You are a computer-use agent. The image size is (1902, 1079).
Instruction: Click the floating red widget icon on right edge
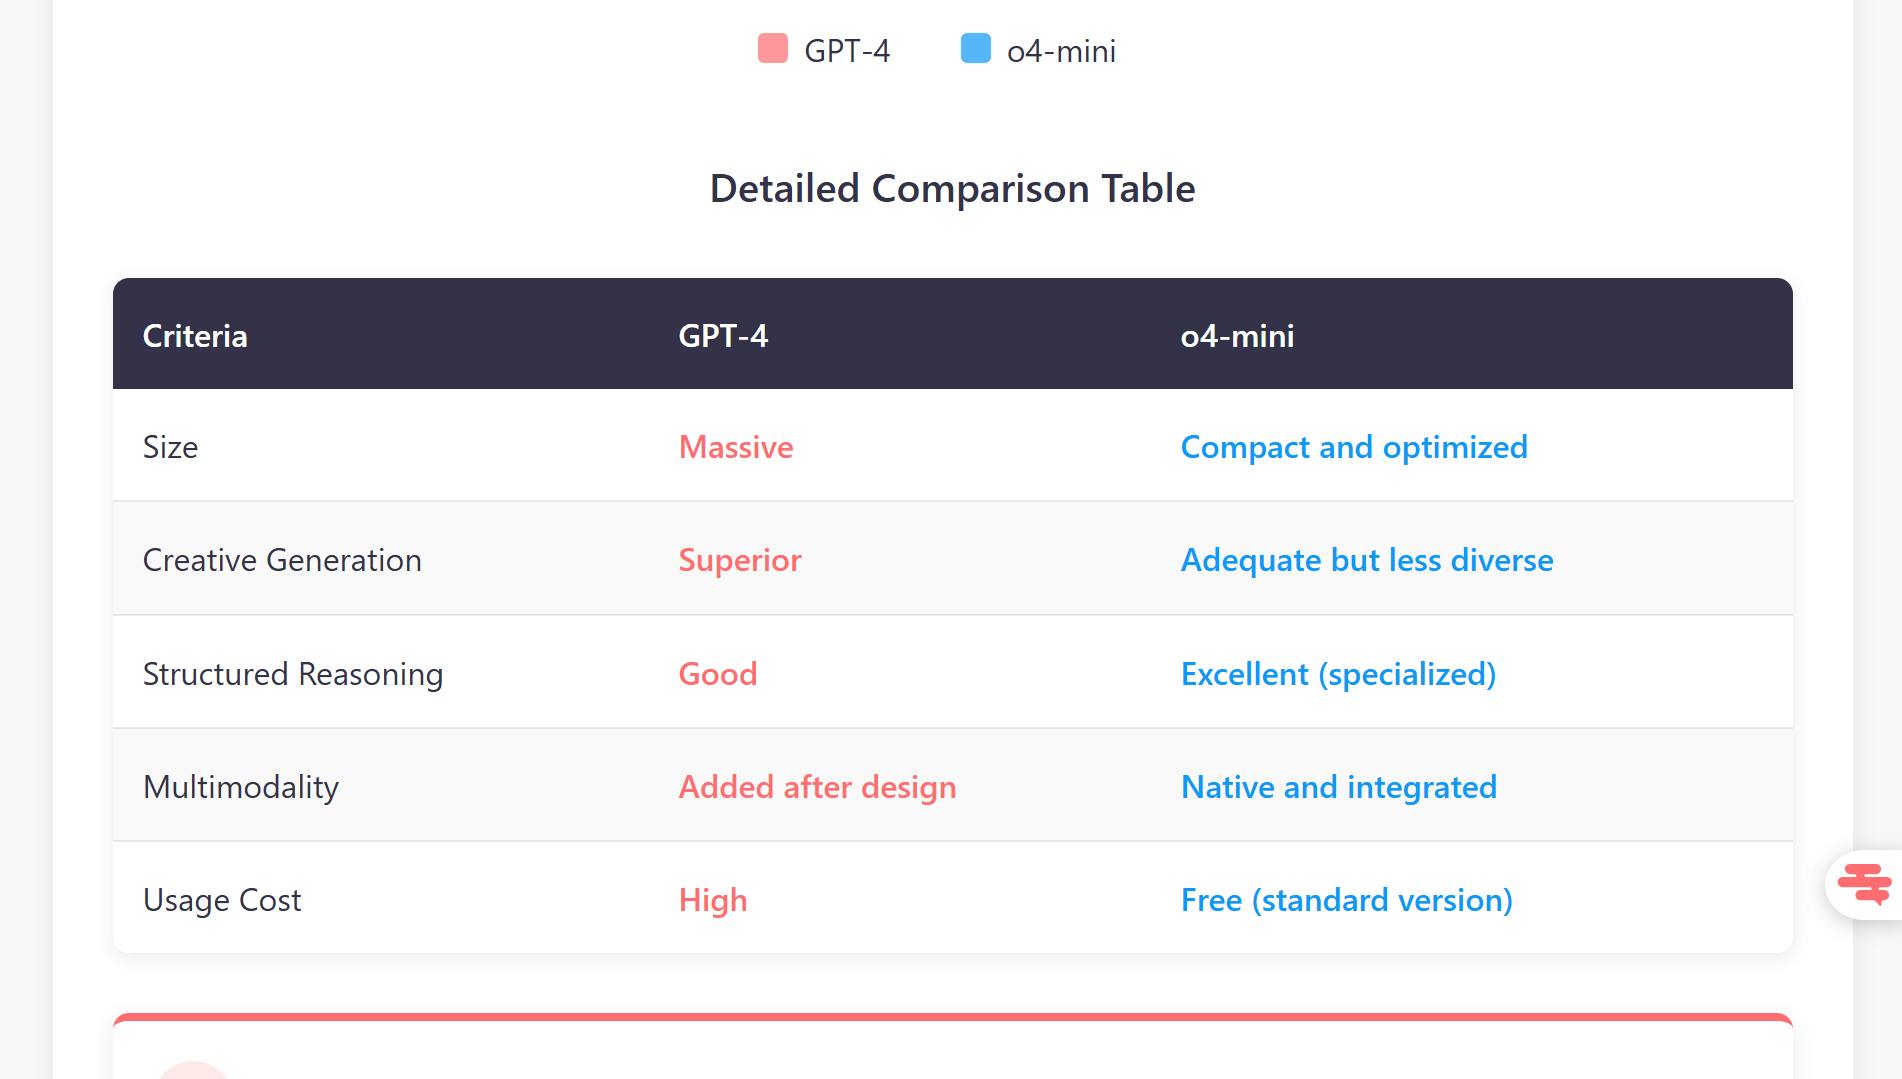coord(1864,883)
